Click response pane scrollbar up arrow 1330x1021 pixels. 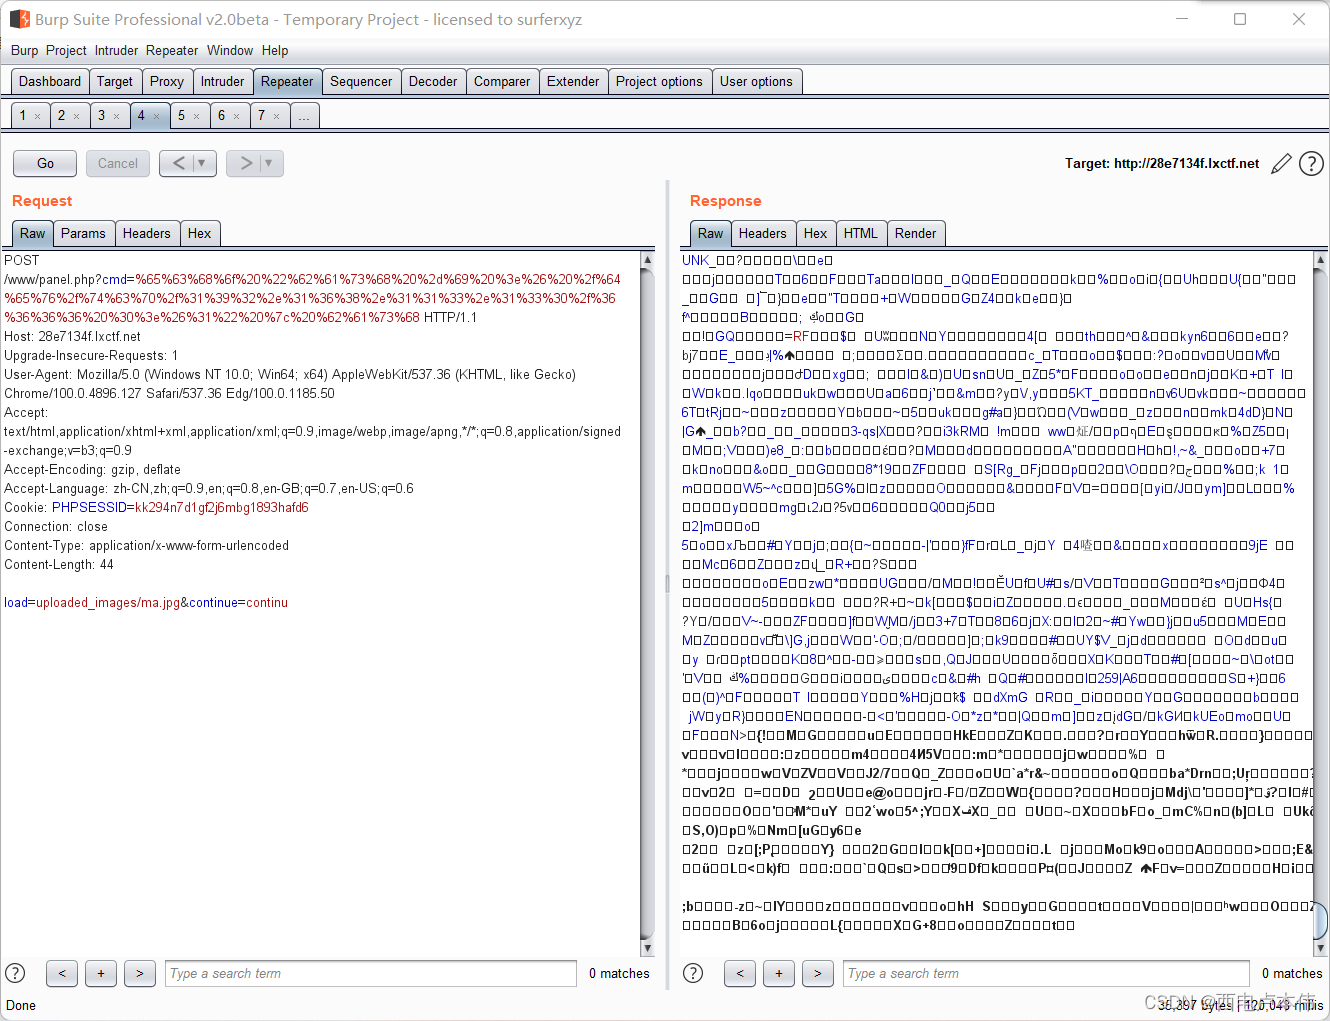coord(1320,260)
